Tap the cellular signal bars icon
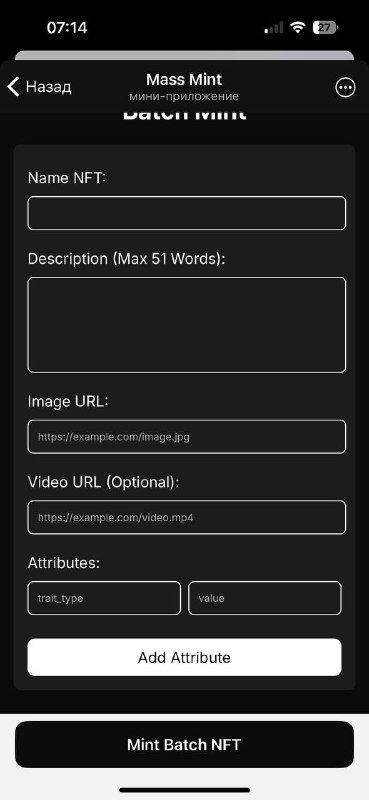The height and width of the screenshot is (800, 369). point(274,29)
